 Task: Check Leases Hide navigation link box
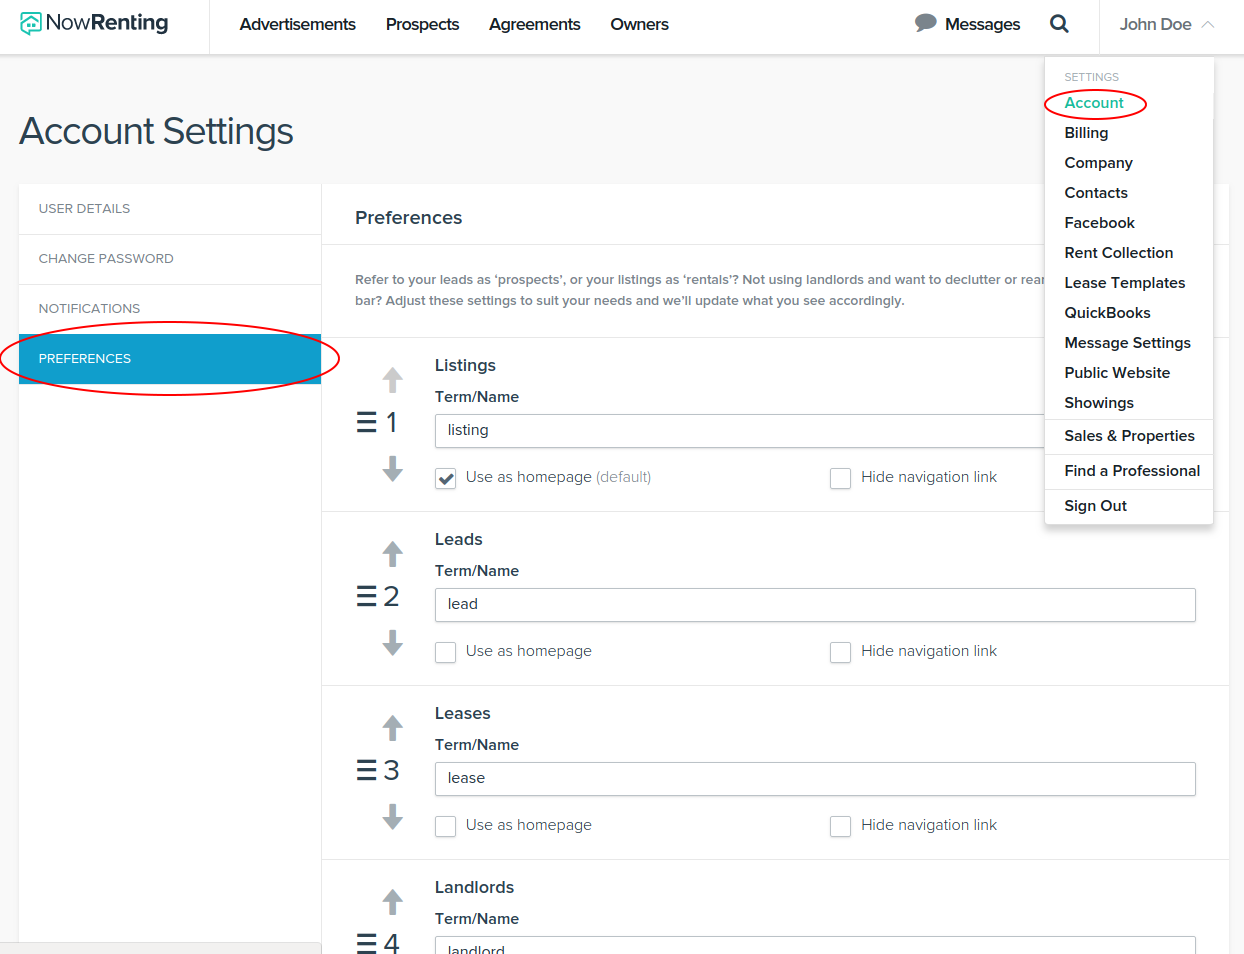point(841,826)
